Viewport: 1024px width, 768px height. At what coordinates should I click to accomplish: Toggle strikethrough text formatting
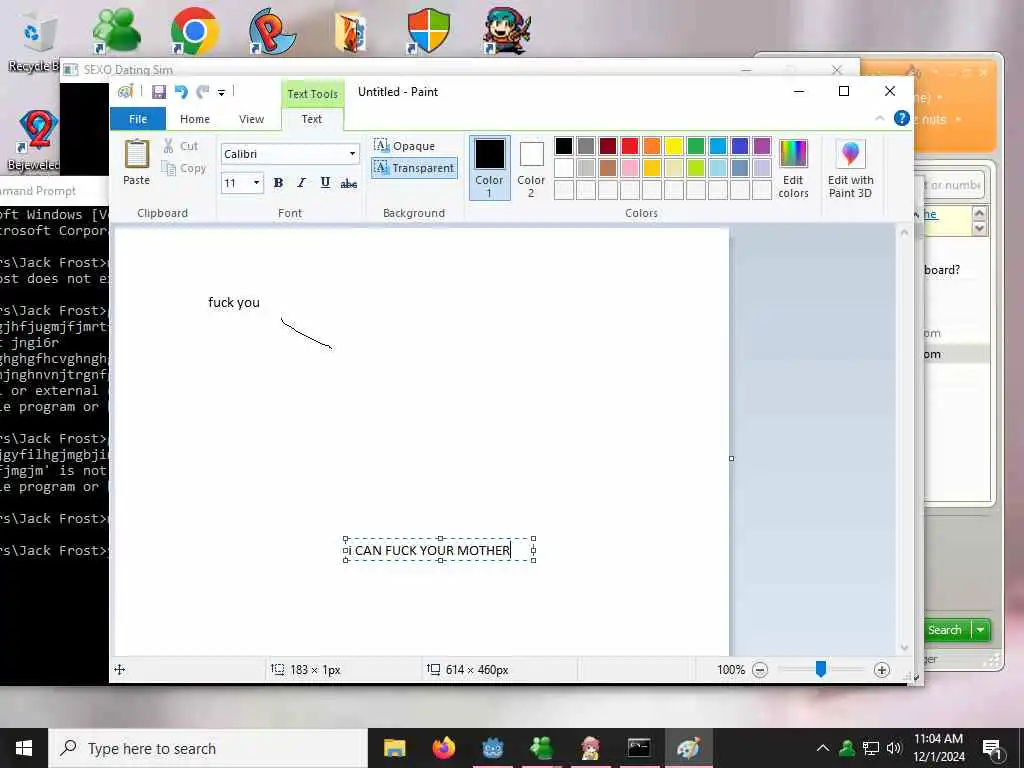click(349, 184)
